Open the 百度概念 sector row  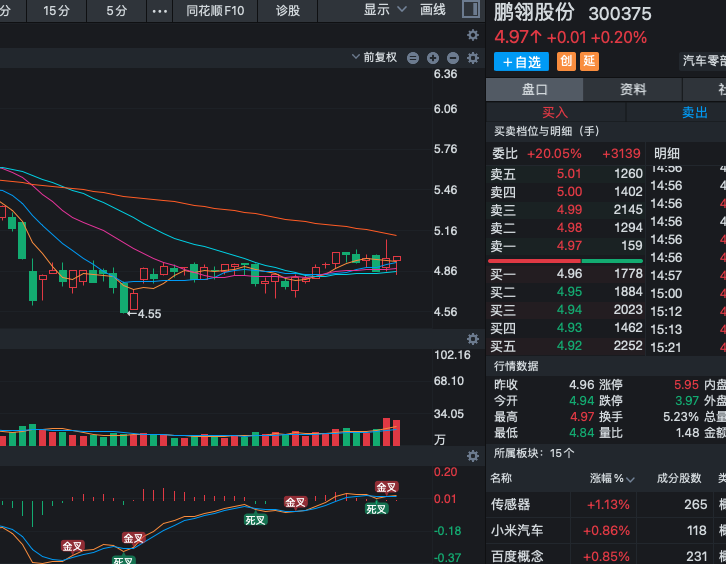coord(606,555)
